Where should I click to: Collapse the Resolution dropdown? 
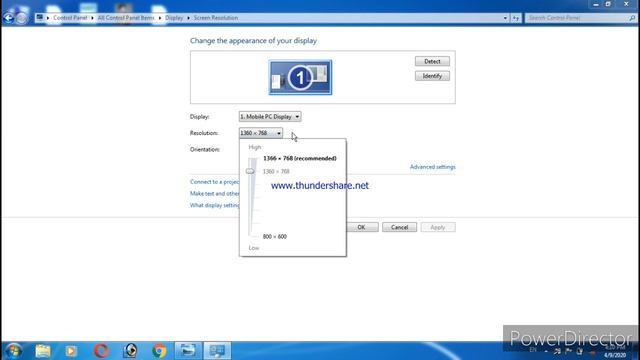[x=260, y=133]
